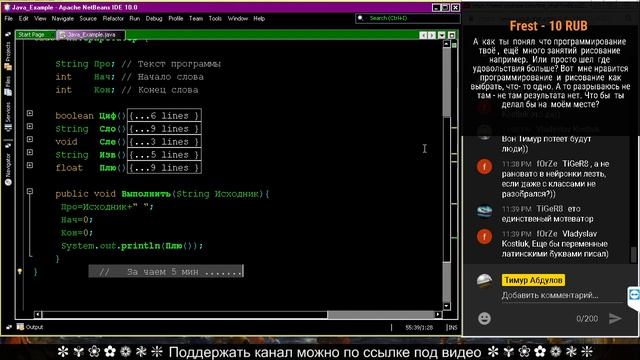Open the Services side panel

pyautogui.click(x=8, y=117)
